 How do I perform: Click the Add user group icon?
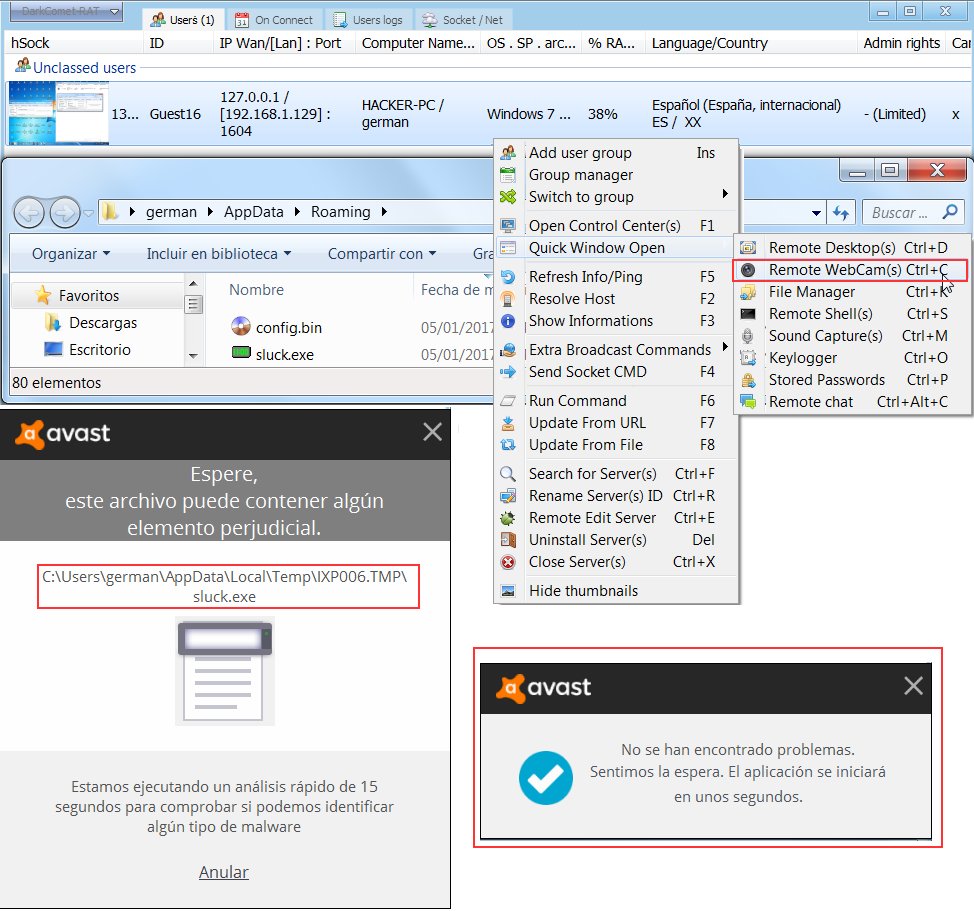508,153
